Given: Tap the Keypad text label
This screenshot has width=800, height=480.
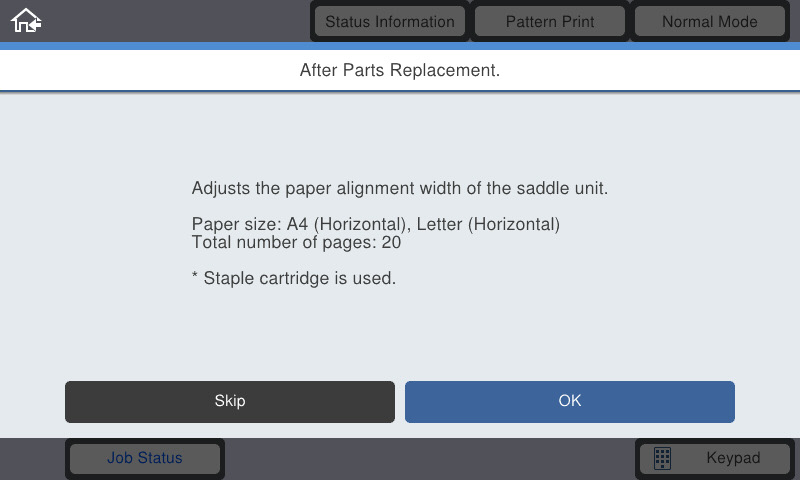Looking at the screenshot, I should pyautogui.click(x=733, y=458).
